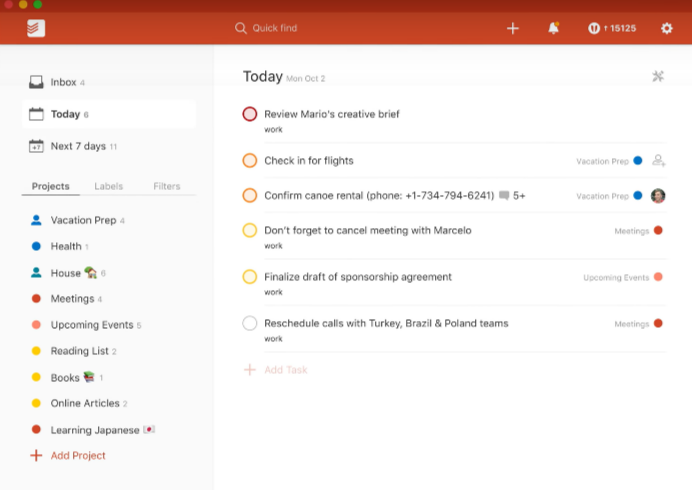
Task: Click assign person icon on flights task
Action: 658,160
